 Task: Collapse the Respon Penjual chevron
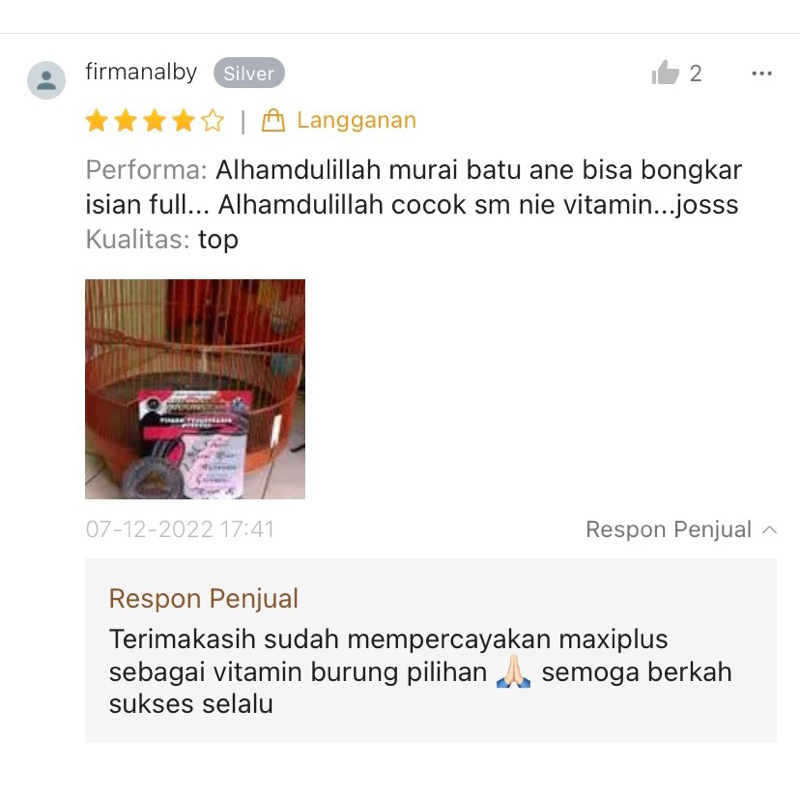coord(769,530)
